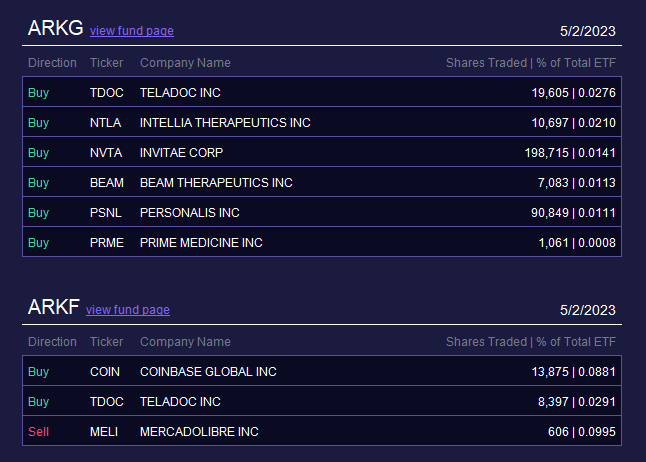Open the ARKG view fund page link

[x=132, y=31]
